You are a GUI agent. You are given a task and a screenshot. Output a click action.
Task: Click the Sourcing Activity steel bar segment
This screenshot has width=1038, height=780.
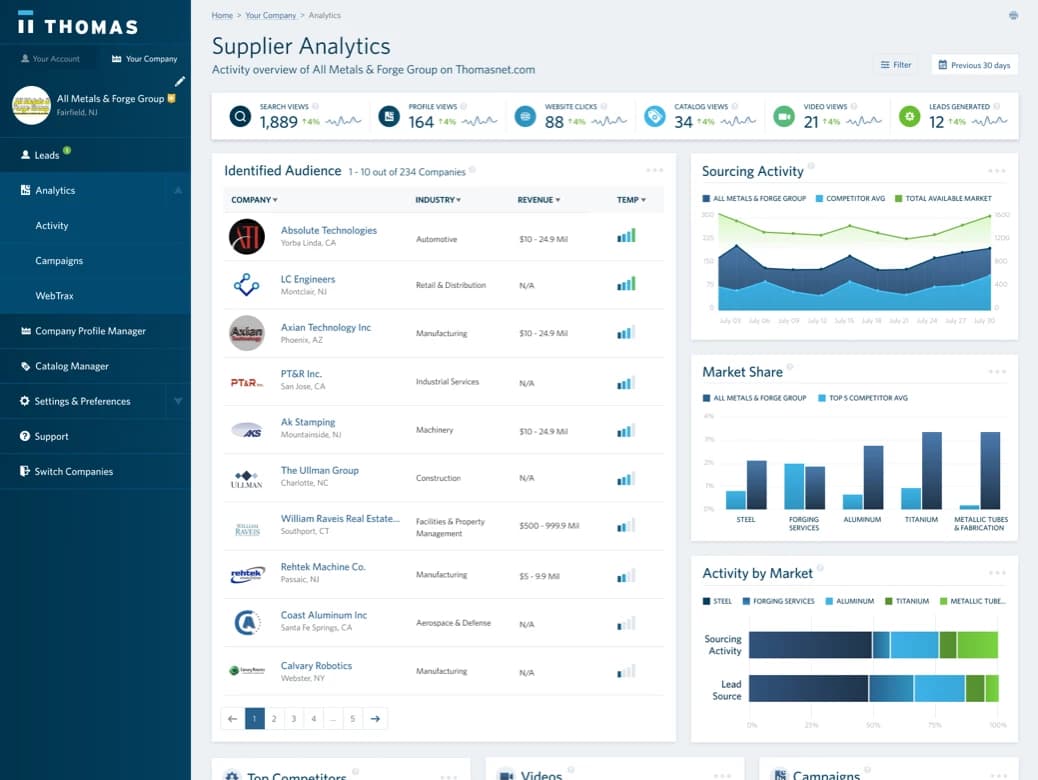[810, 645]
